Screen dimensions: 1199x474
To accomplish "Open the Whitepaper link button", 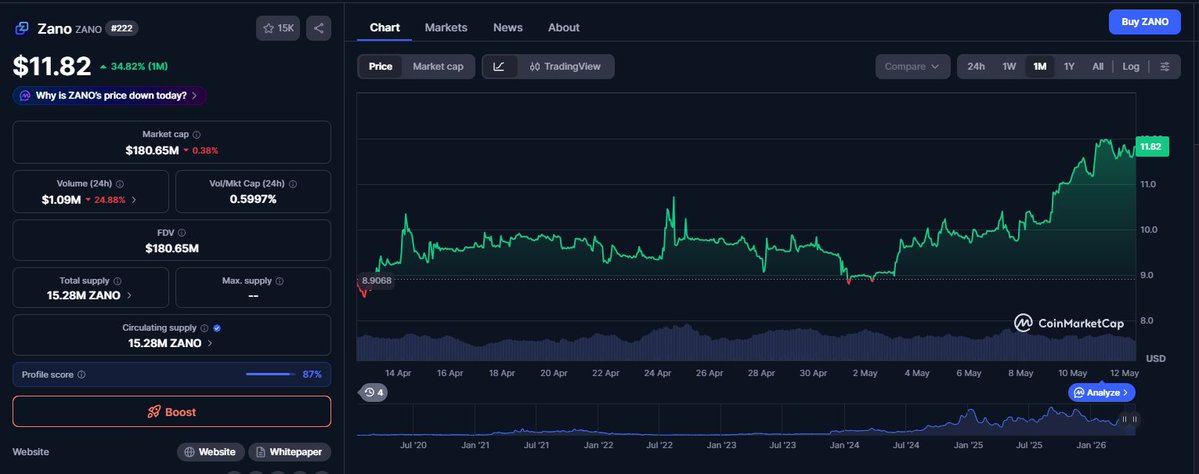I will pyautogui.click(x=290, y=452).
